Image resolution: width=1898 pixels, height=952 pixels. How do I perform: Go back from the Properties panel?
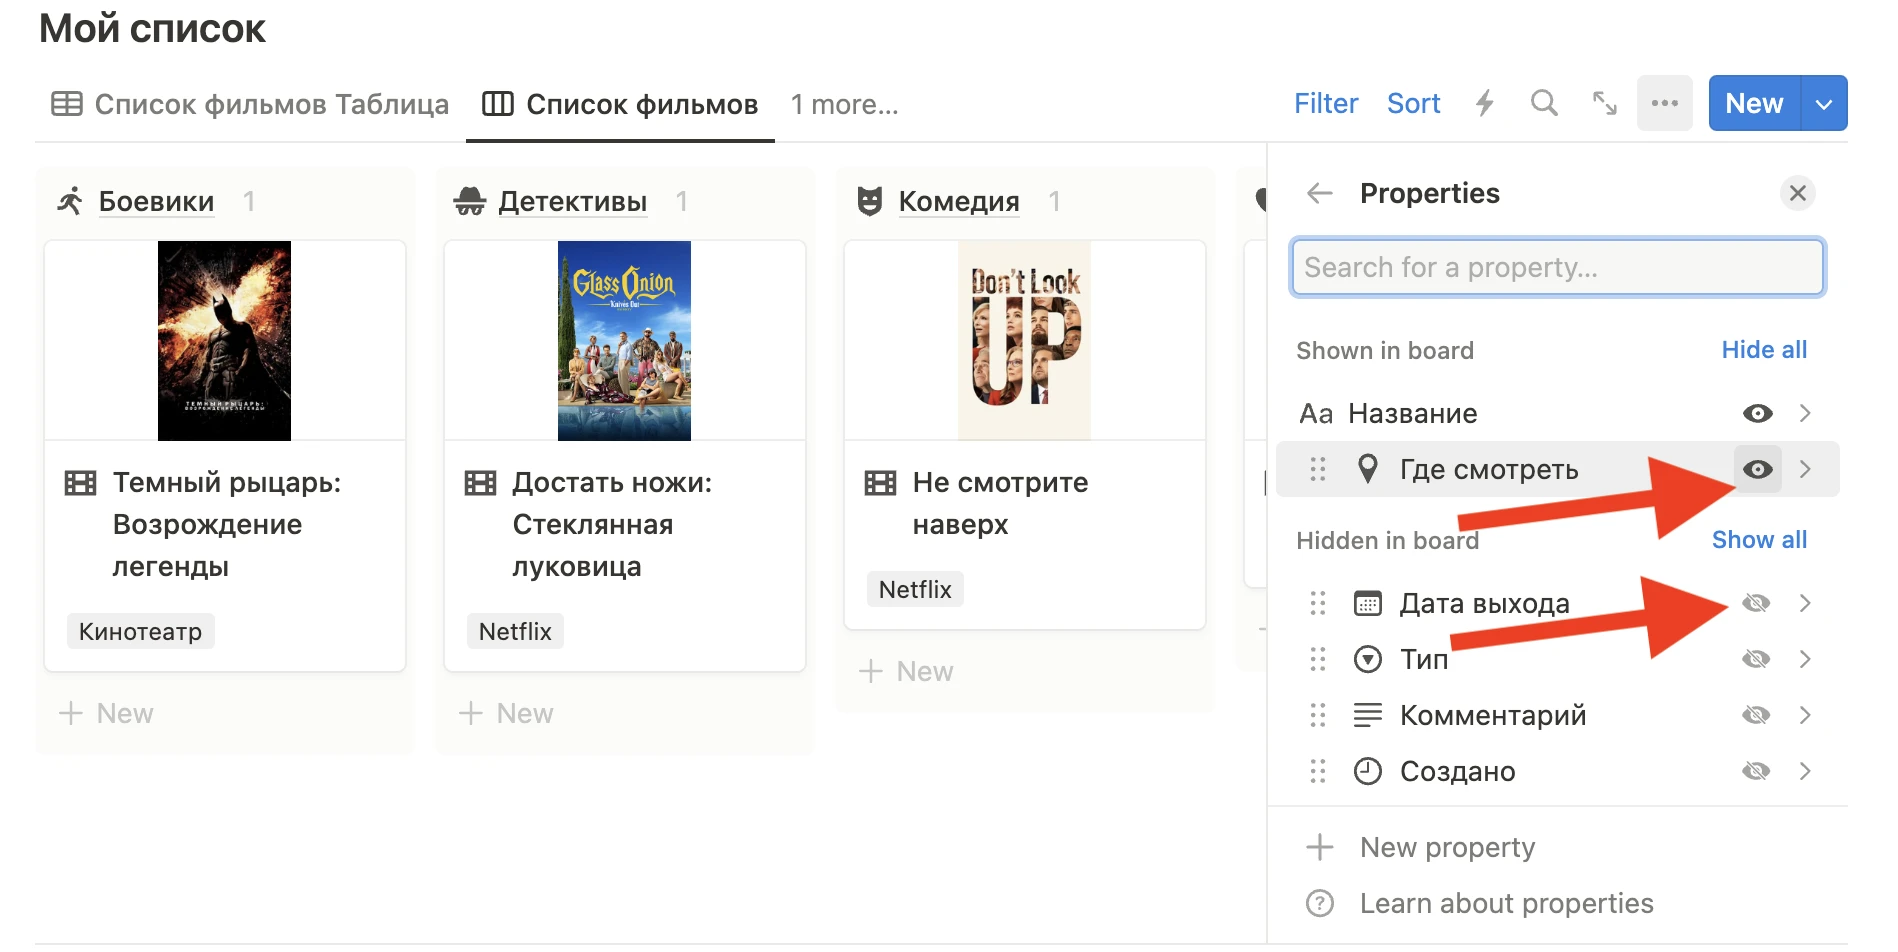click(x=1320, y=193)
